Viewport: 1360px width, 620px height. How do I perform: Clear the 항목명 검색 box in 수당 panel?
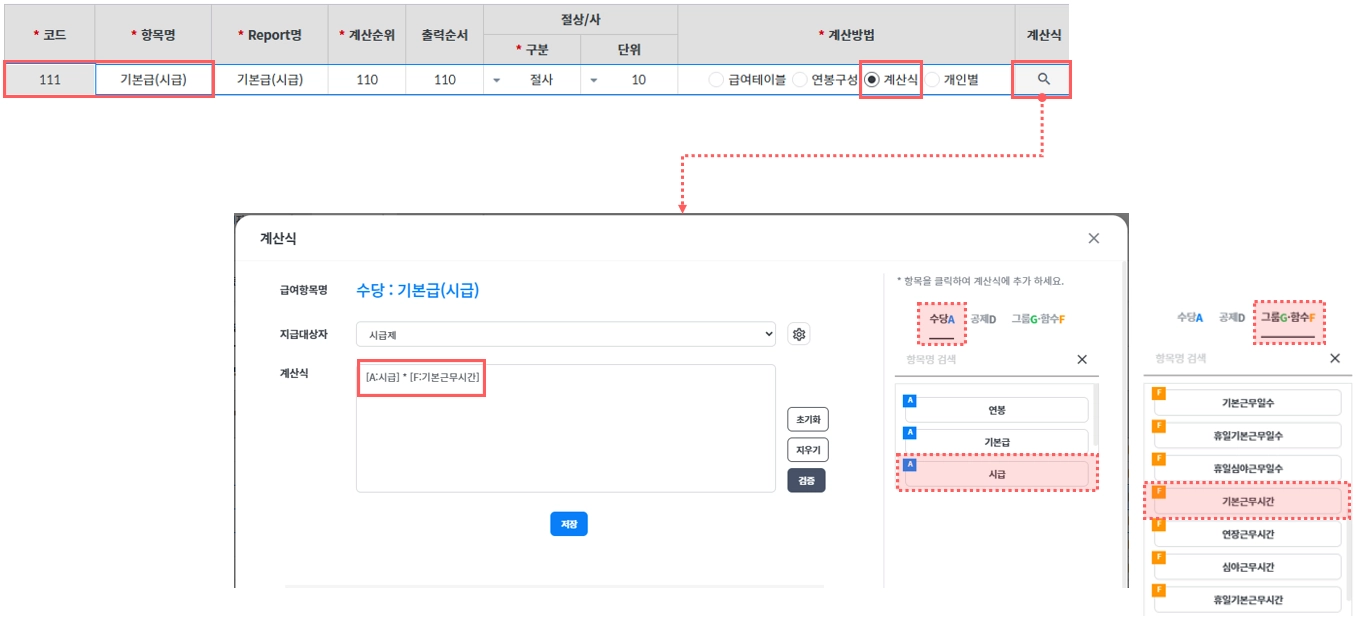(x=1081, y=360)
